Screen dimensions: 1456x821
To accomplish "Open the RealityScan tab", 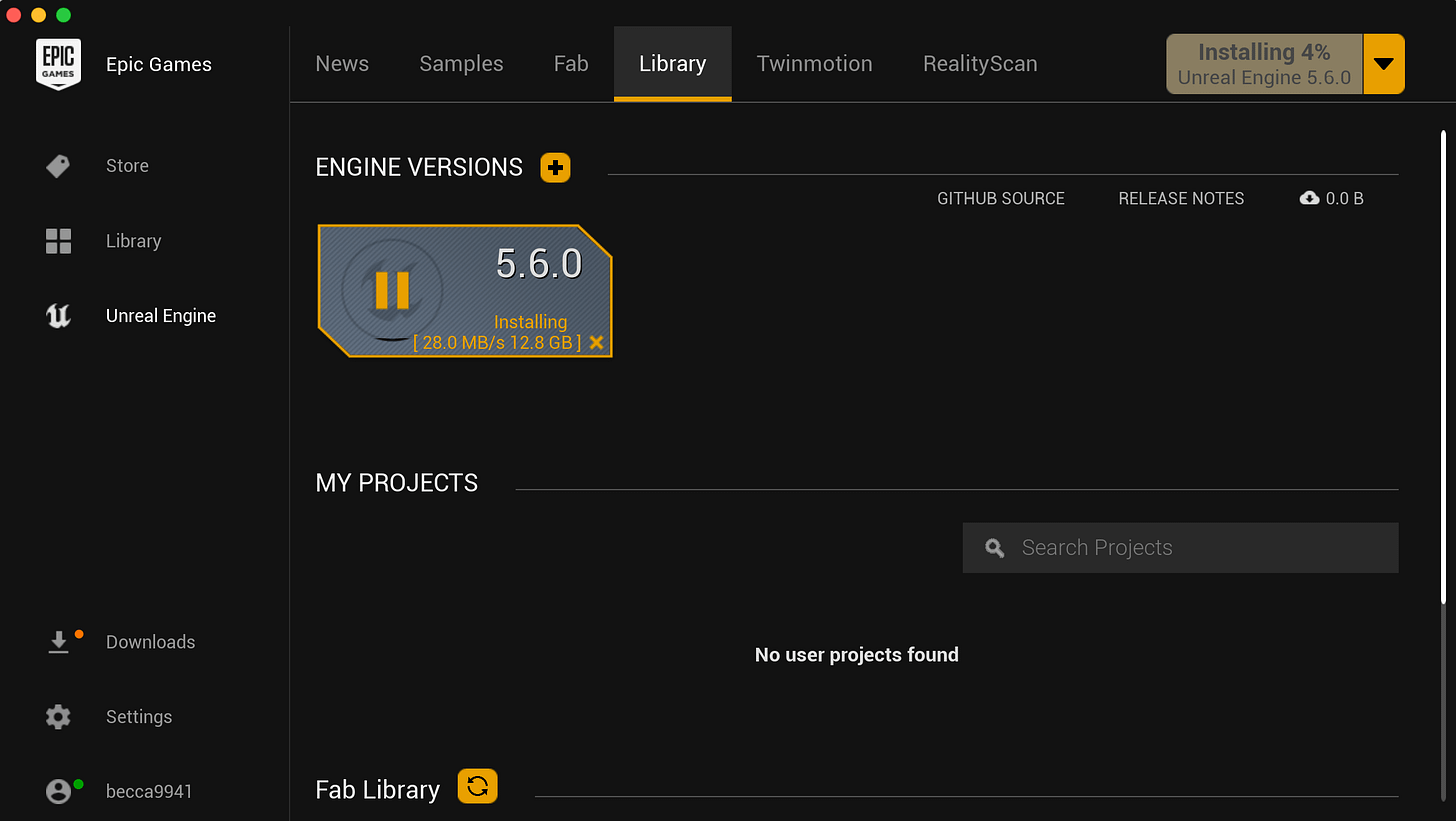I will 980,64.
